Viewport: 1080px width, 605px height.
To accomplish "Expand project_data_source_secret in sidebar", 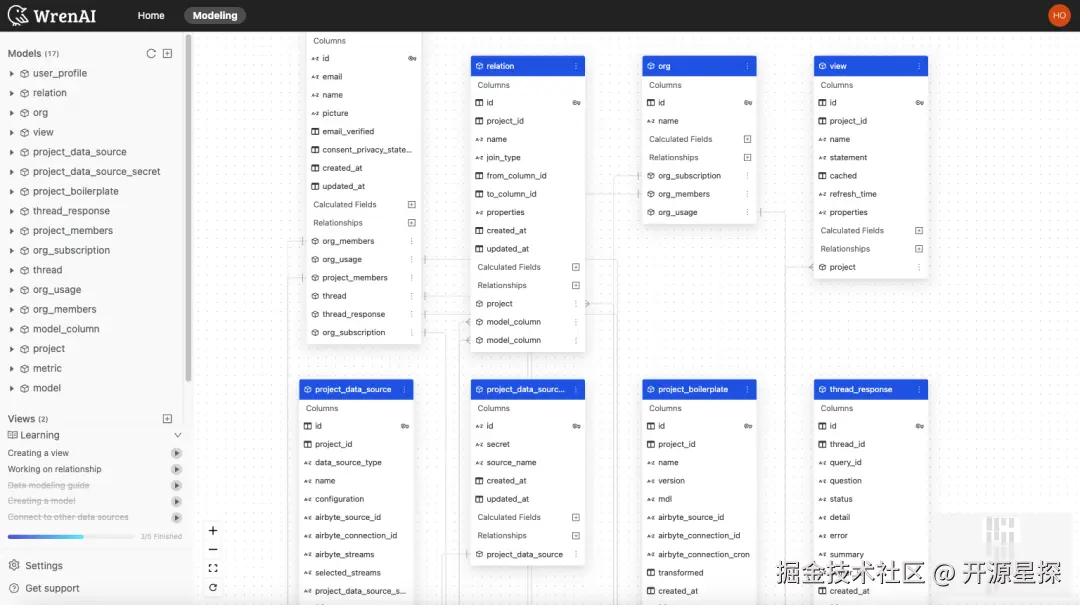I will point(11,172).
